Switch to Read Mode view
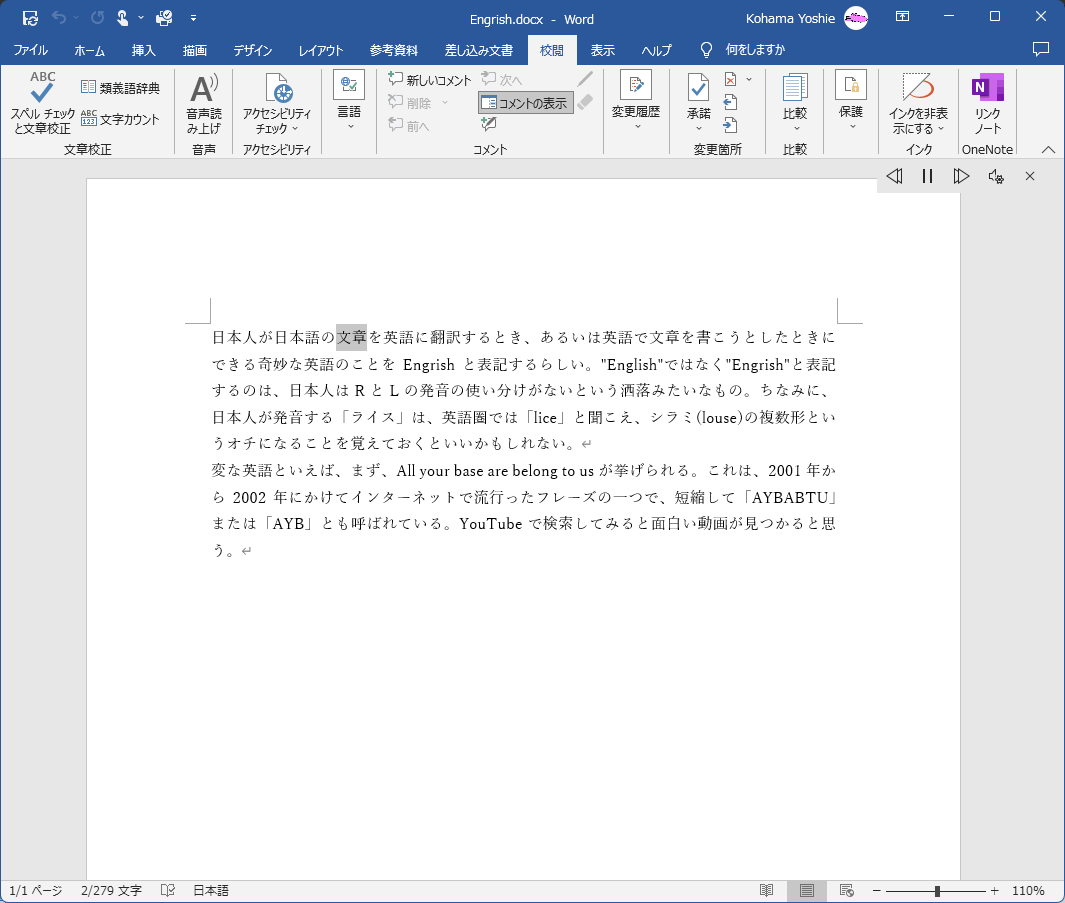Viewport: 1065px width, 903px height. coord(767,890)
